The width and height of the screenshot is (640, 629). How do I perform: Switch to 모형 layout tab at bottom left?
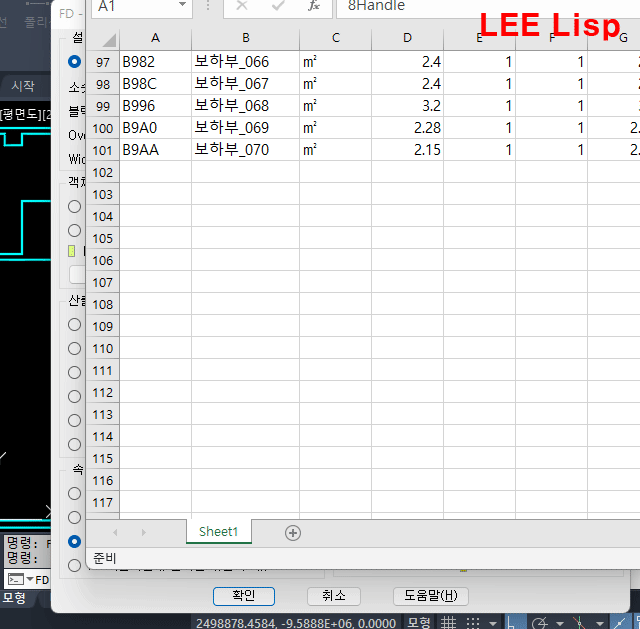coord(14,598)
